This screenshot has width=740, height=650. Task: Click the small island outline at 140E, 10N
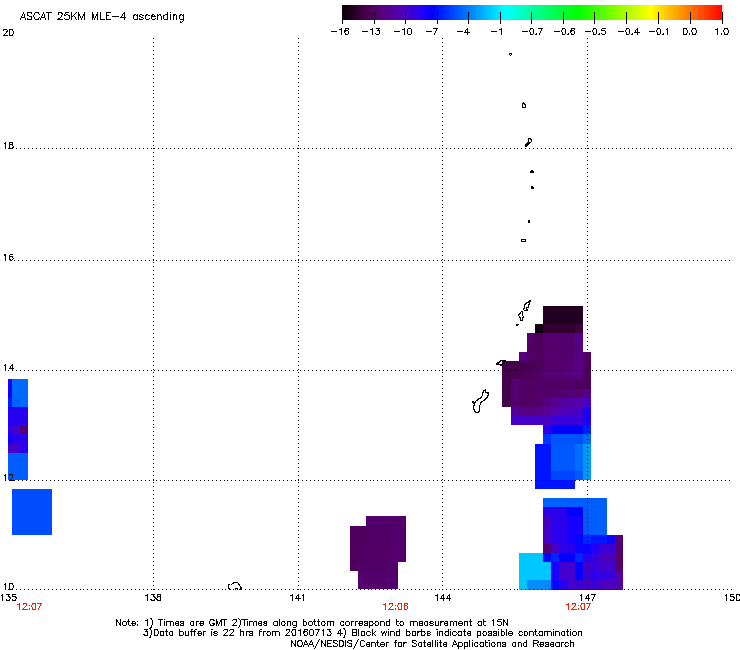tap(235, 586)
